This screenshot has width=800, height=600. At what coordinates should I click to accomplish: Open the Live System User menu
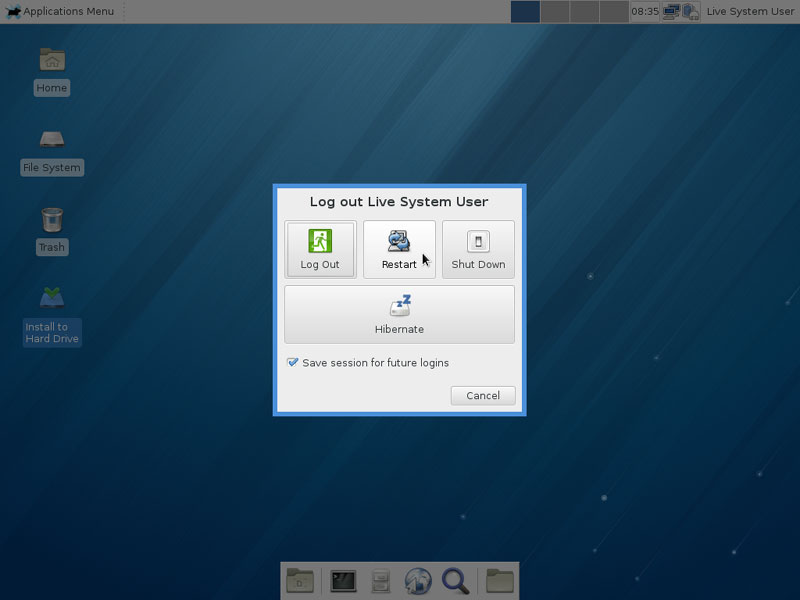tap(750, 11)
